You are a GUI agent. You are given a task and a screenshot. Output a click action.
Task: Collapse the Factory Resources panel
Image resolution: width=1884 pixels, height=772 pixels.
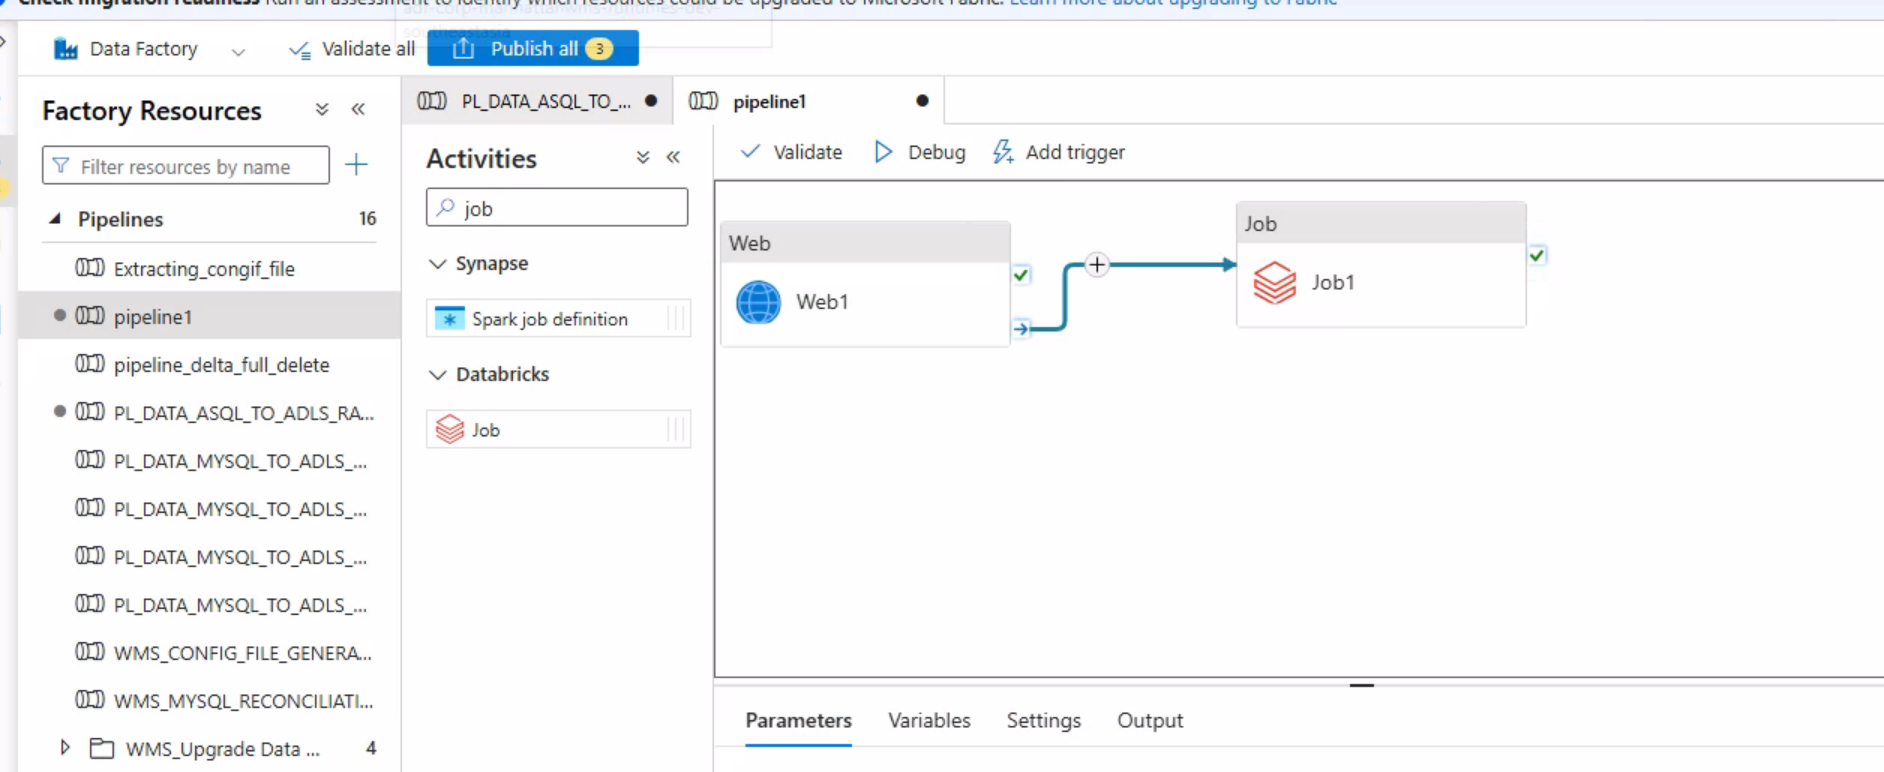pyautogui.click(x=358, y=110)
